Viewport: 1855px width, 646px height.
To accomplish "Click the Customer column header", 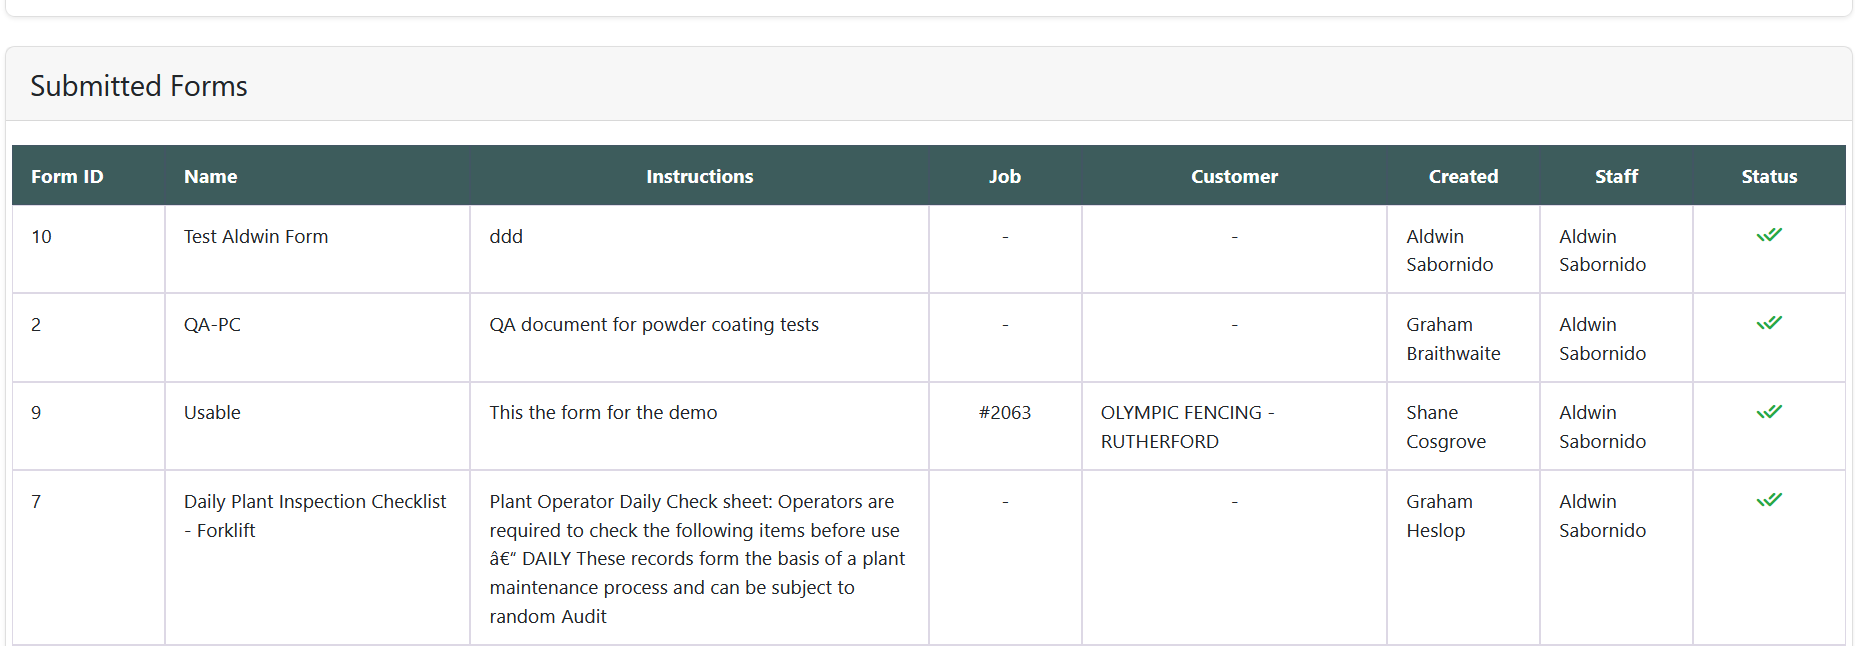I will coord(1233,177).
